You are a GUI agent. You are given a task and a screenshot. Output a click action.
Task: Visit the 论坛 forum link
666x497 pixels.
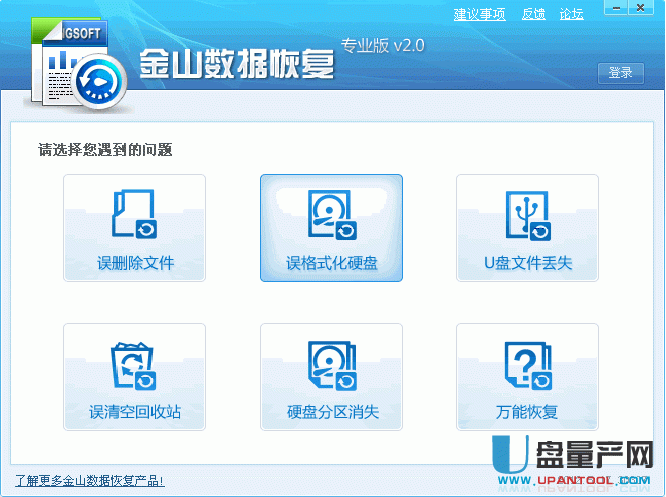coord(571,14)
